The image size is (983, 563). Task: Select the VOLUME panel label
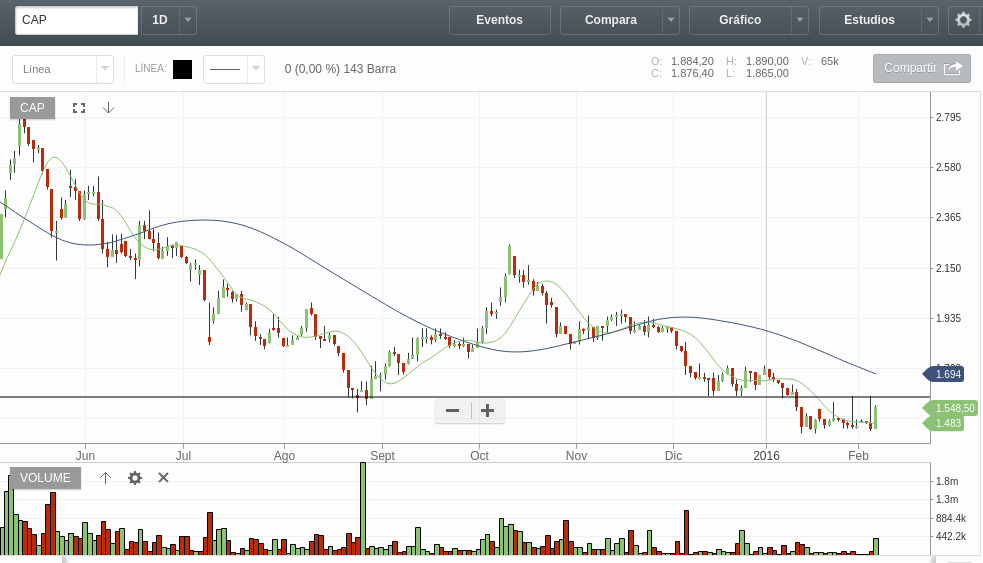[45, 478]
